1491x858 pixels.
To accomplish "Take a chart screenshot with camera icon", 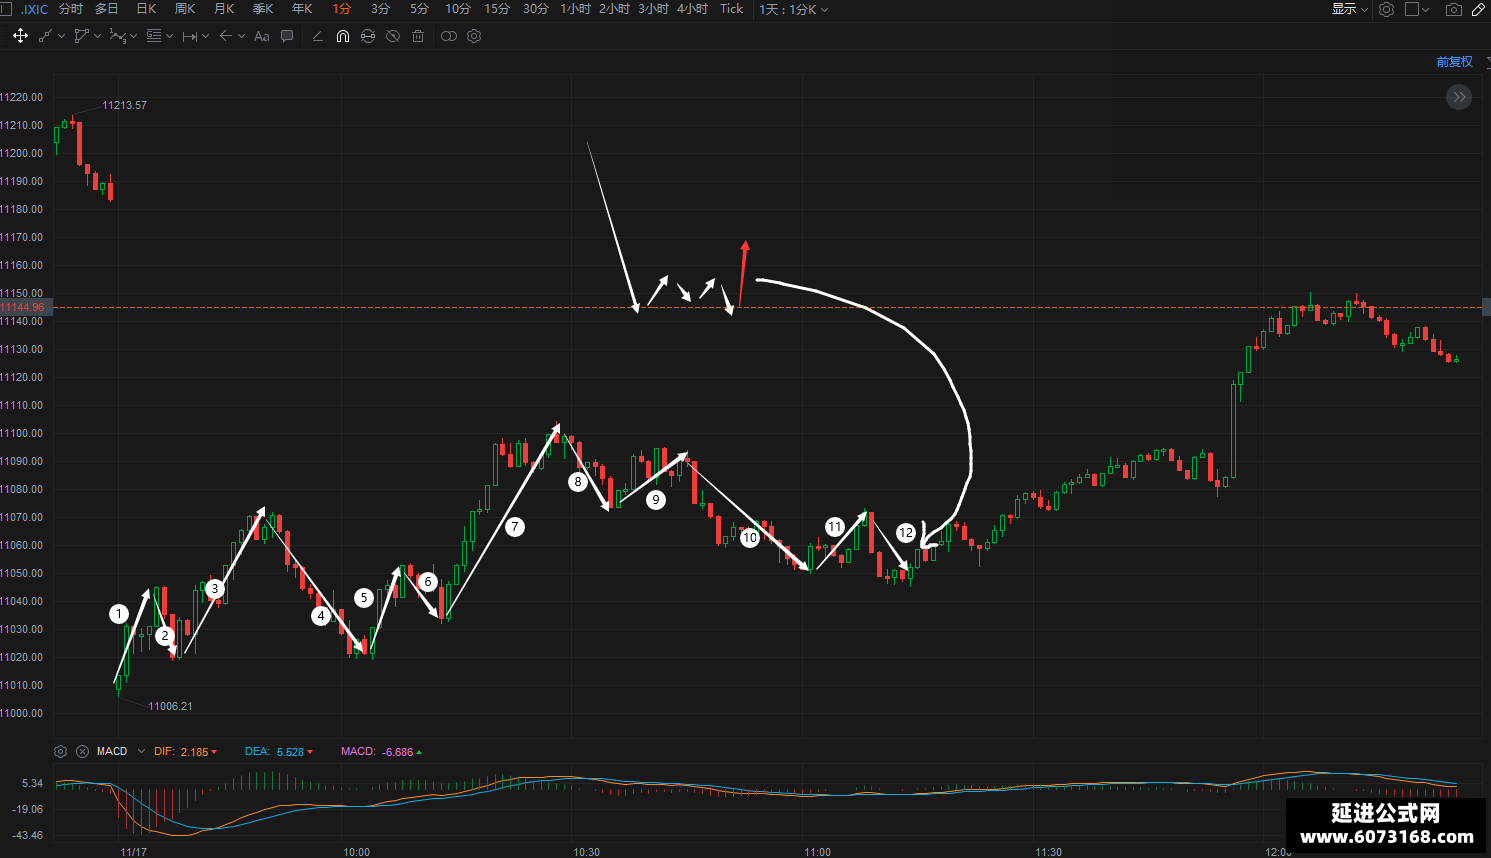I will (x=1453, y=9).
